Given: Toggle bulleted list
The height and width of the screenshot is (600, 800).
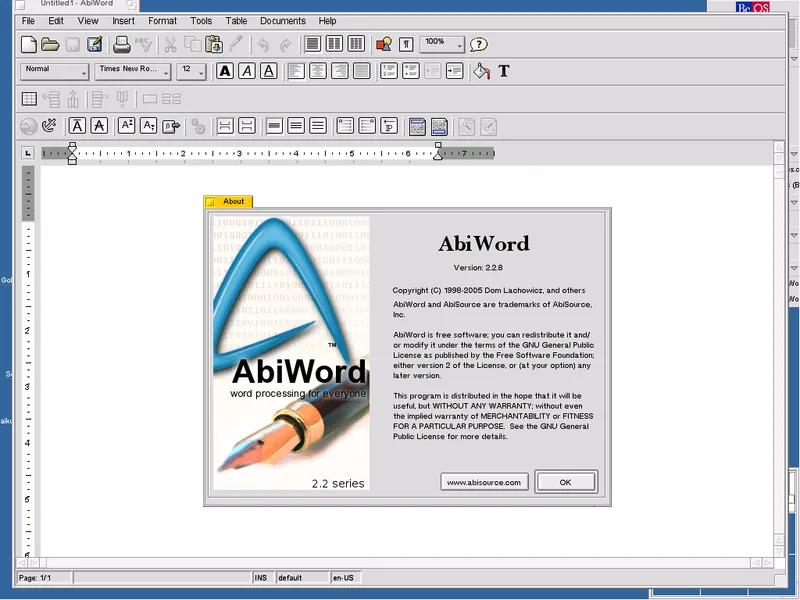Looking at the screenshot, I should coord(411,71).
